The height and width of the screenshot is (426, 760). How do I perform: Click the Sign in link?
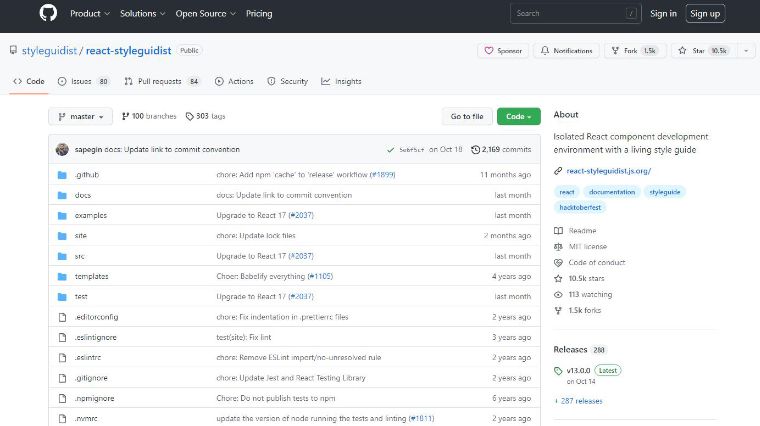point(663,14)
